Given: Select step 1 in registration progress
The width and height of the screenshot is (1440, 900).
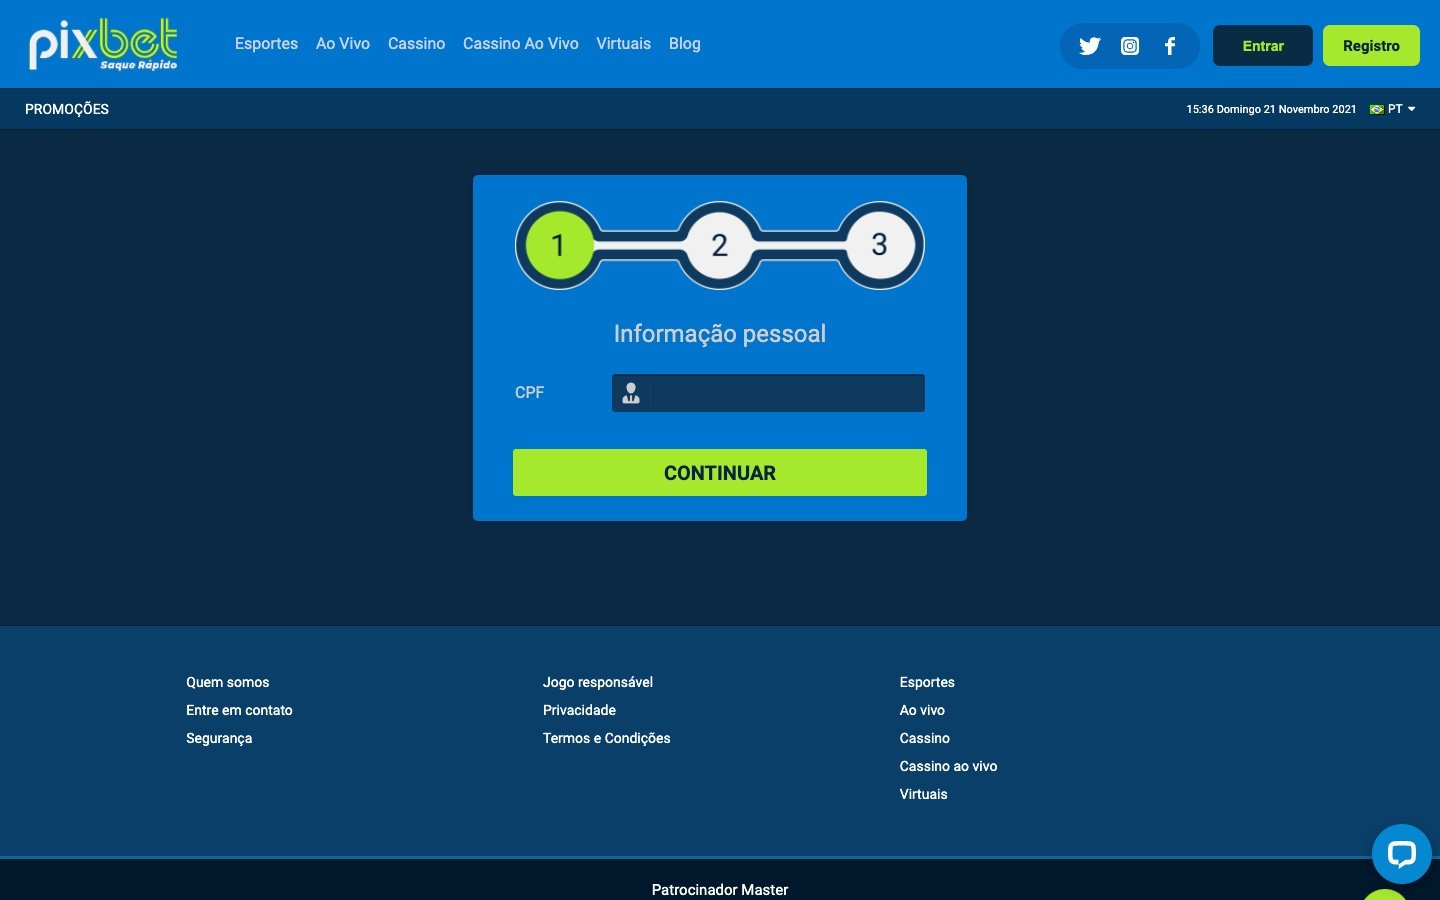Looking at the screenshot, I should tap(558, 246).
